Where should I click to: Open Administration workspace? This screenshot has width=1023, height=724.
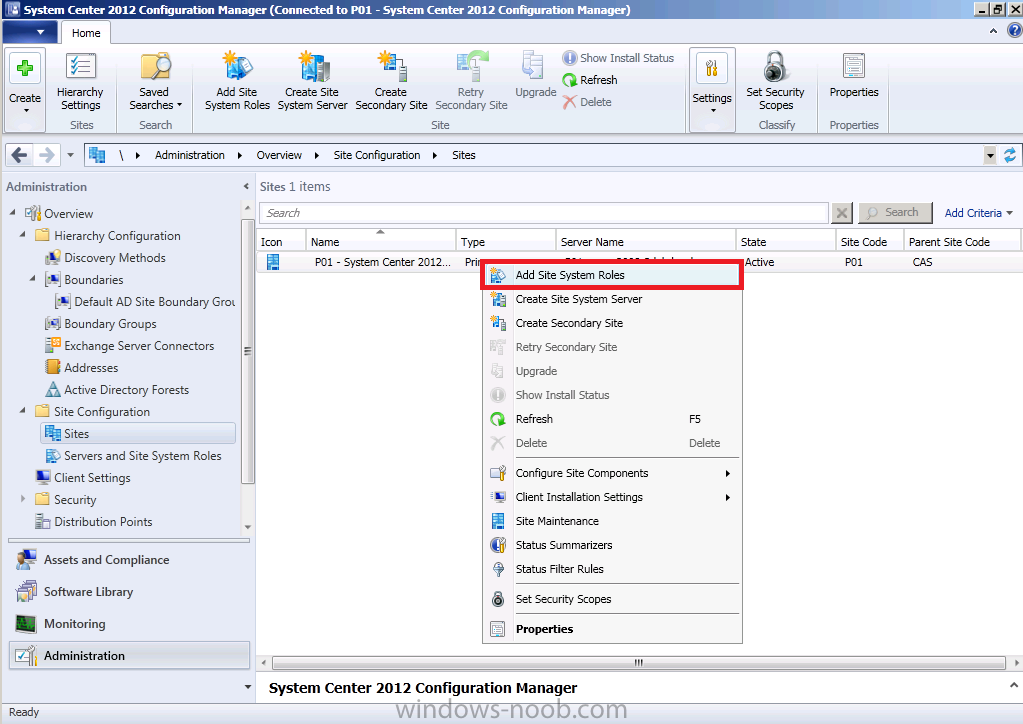pos(129,656)
